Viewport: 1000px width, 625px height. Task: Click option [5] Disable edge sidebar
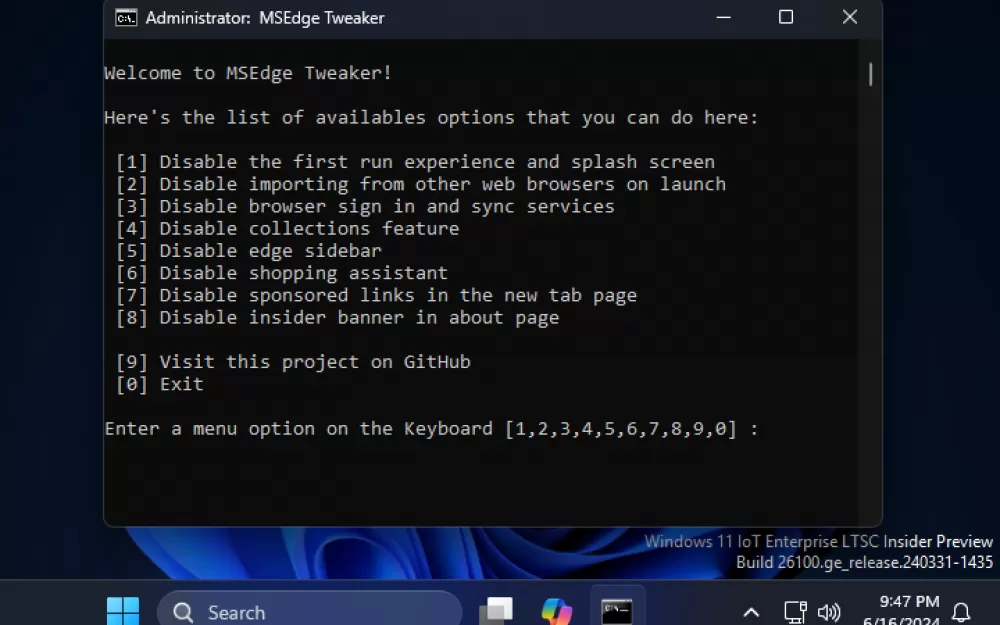coord(249,251)
